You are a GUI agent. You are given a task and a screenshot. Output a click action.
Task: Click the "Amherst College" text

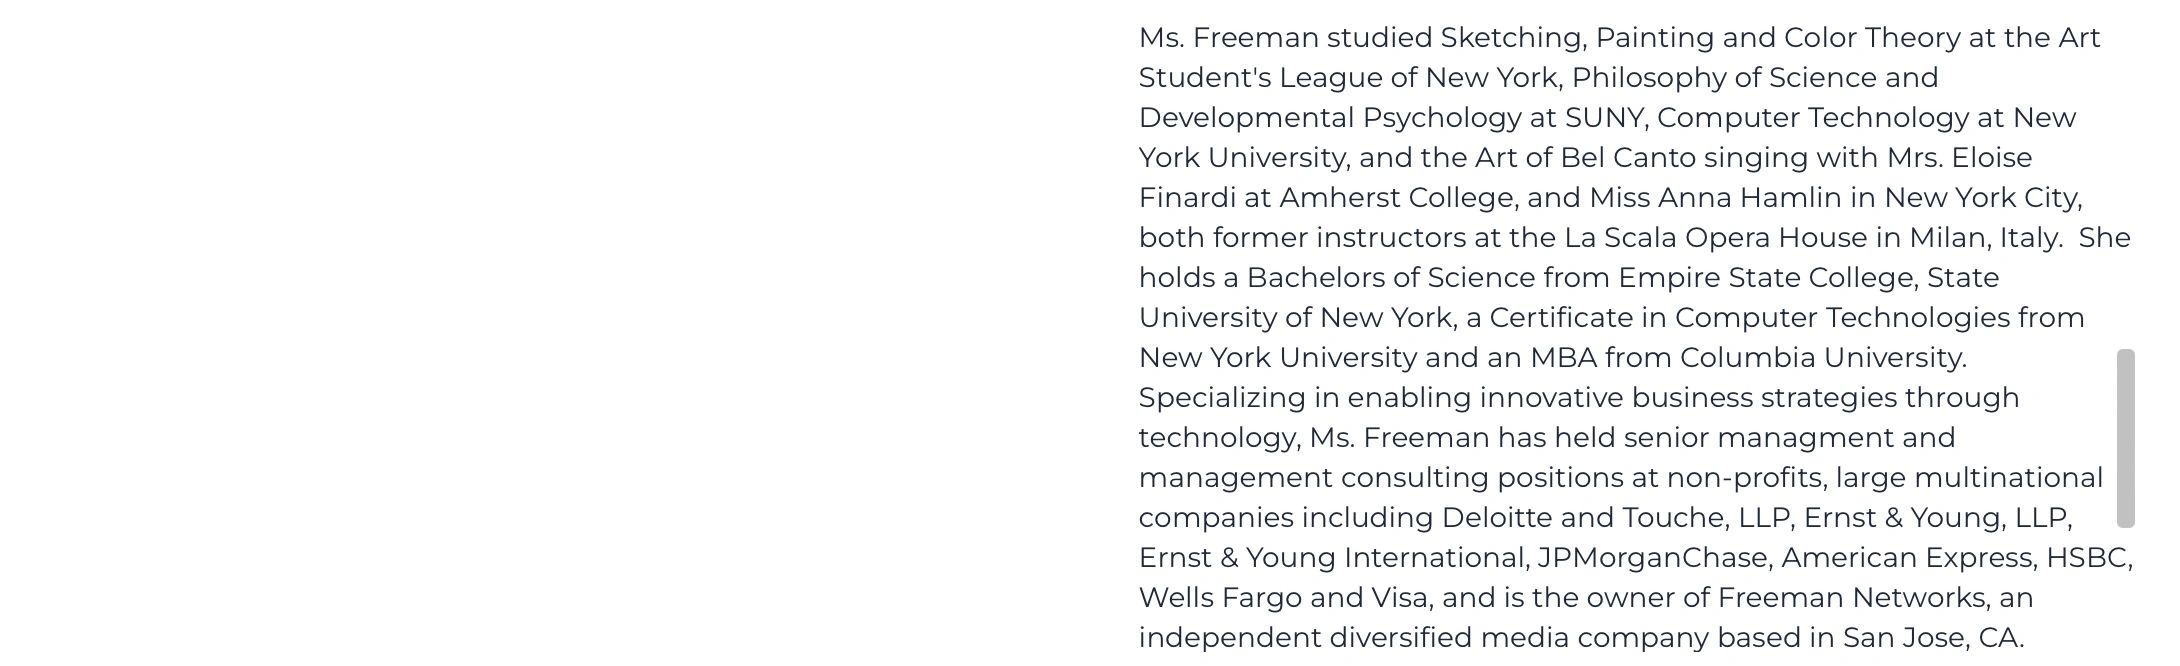[1395, 198]
